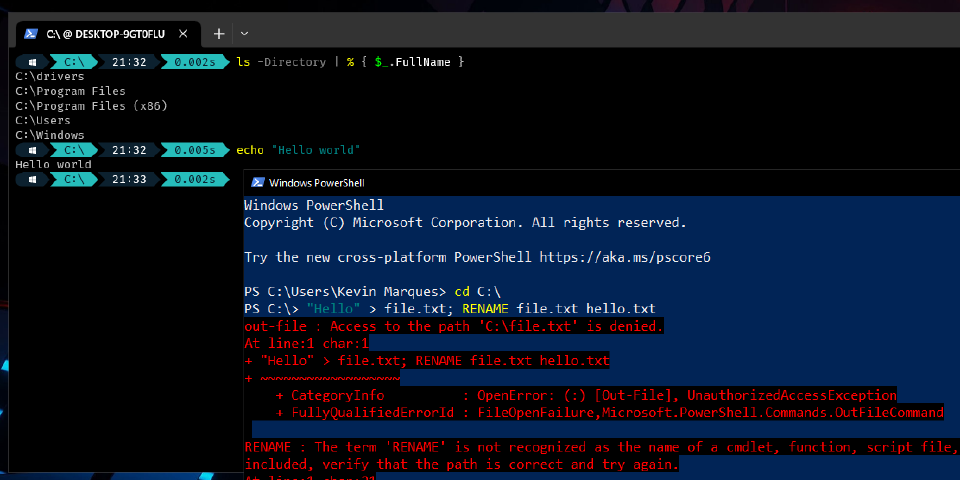Click the out-file Access denied error line
The image size is (960, 480).
(x=454, y=326)
